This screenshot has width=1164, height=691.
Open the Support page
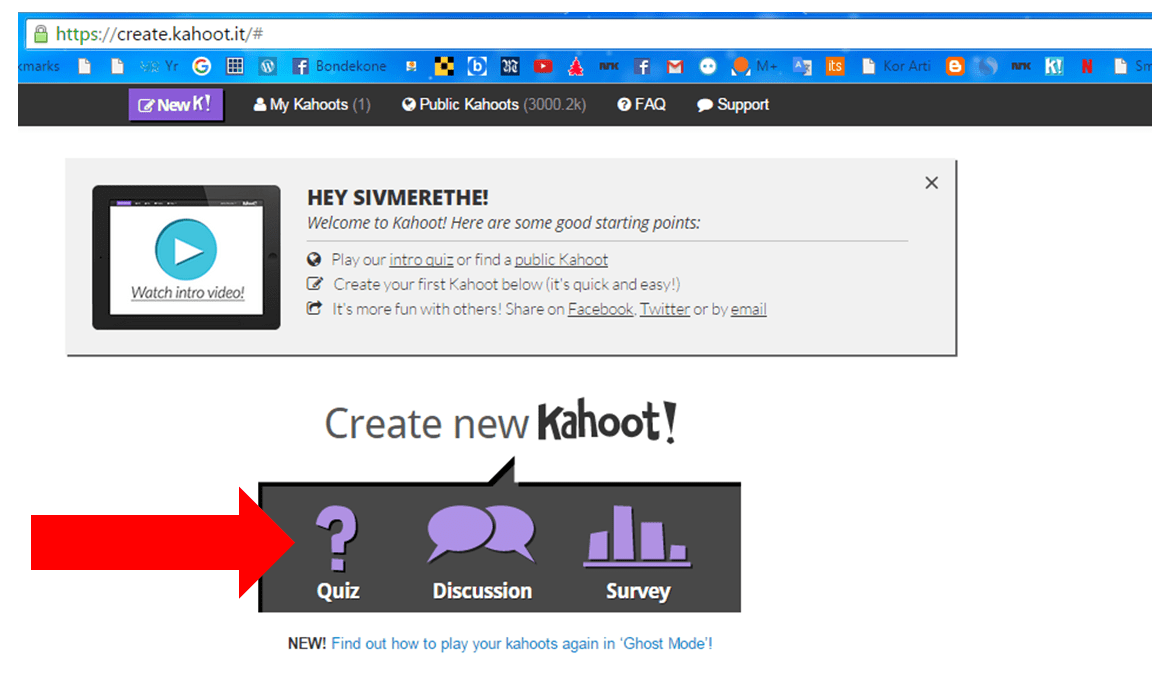pos(733,105)
